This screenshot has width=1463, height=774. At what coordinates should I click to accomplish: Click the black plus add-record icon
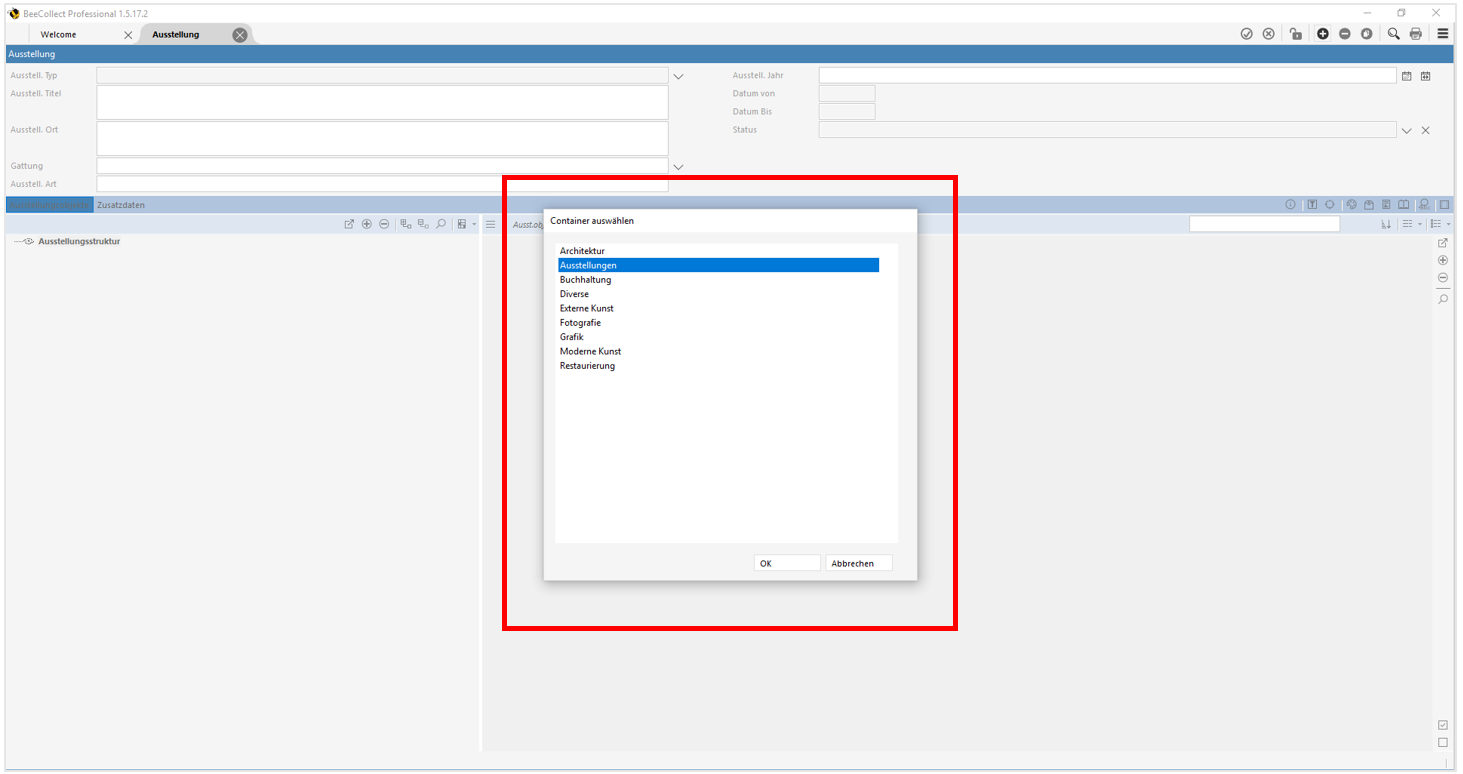(1323, 34)
